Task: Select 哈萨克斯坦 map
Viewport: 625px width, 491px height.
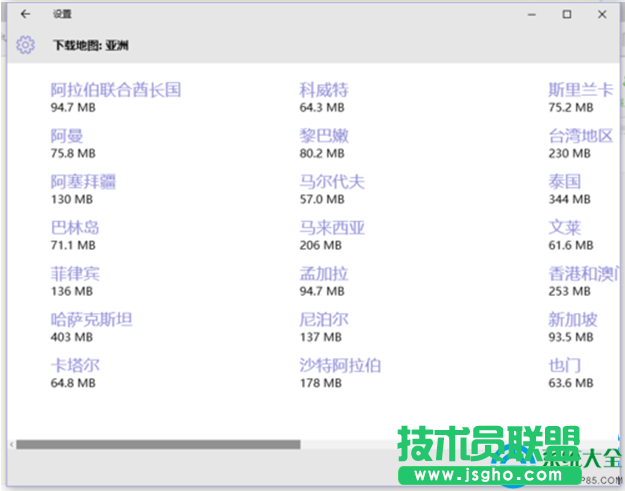Action: 91,319
